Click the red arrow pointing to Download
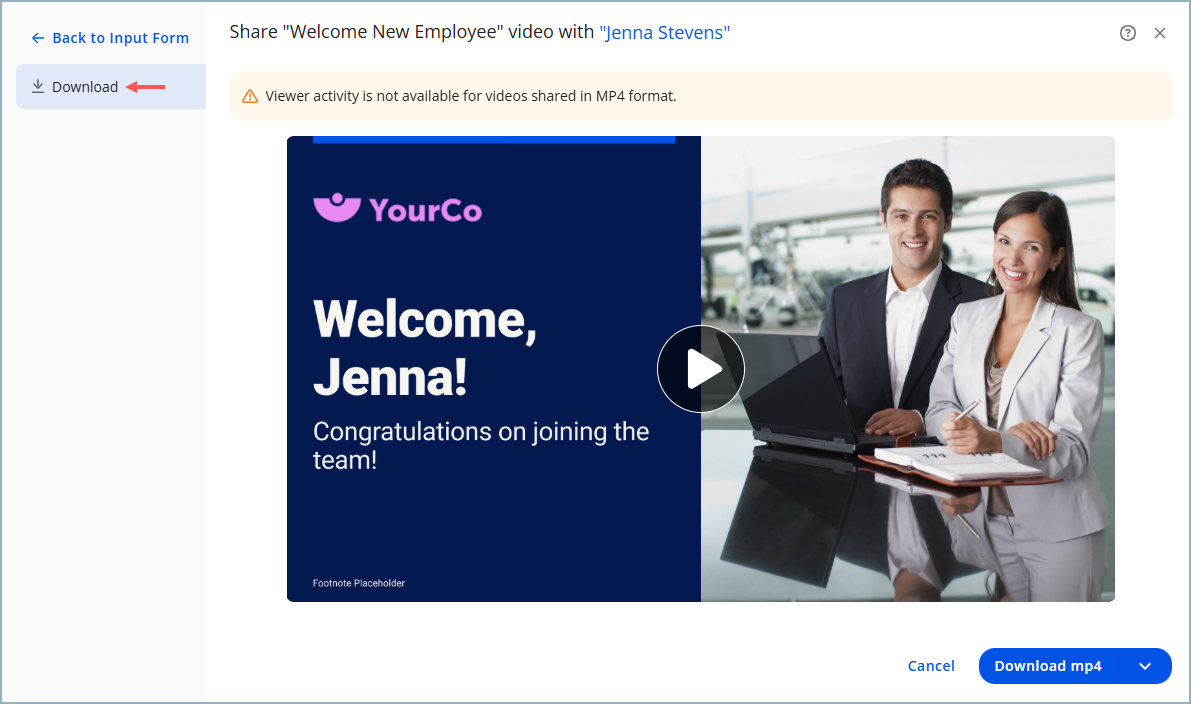The width and height of the screenshot is (1191, 704). (x=146, y=87)
